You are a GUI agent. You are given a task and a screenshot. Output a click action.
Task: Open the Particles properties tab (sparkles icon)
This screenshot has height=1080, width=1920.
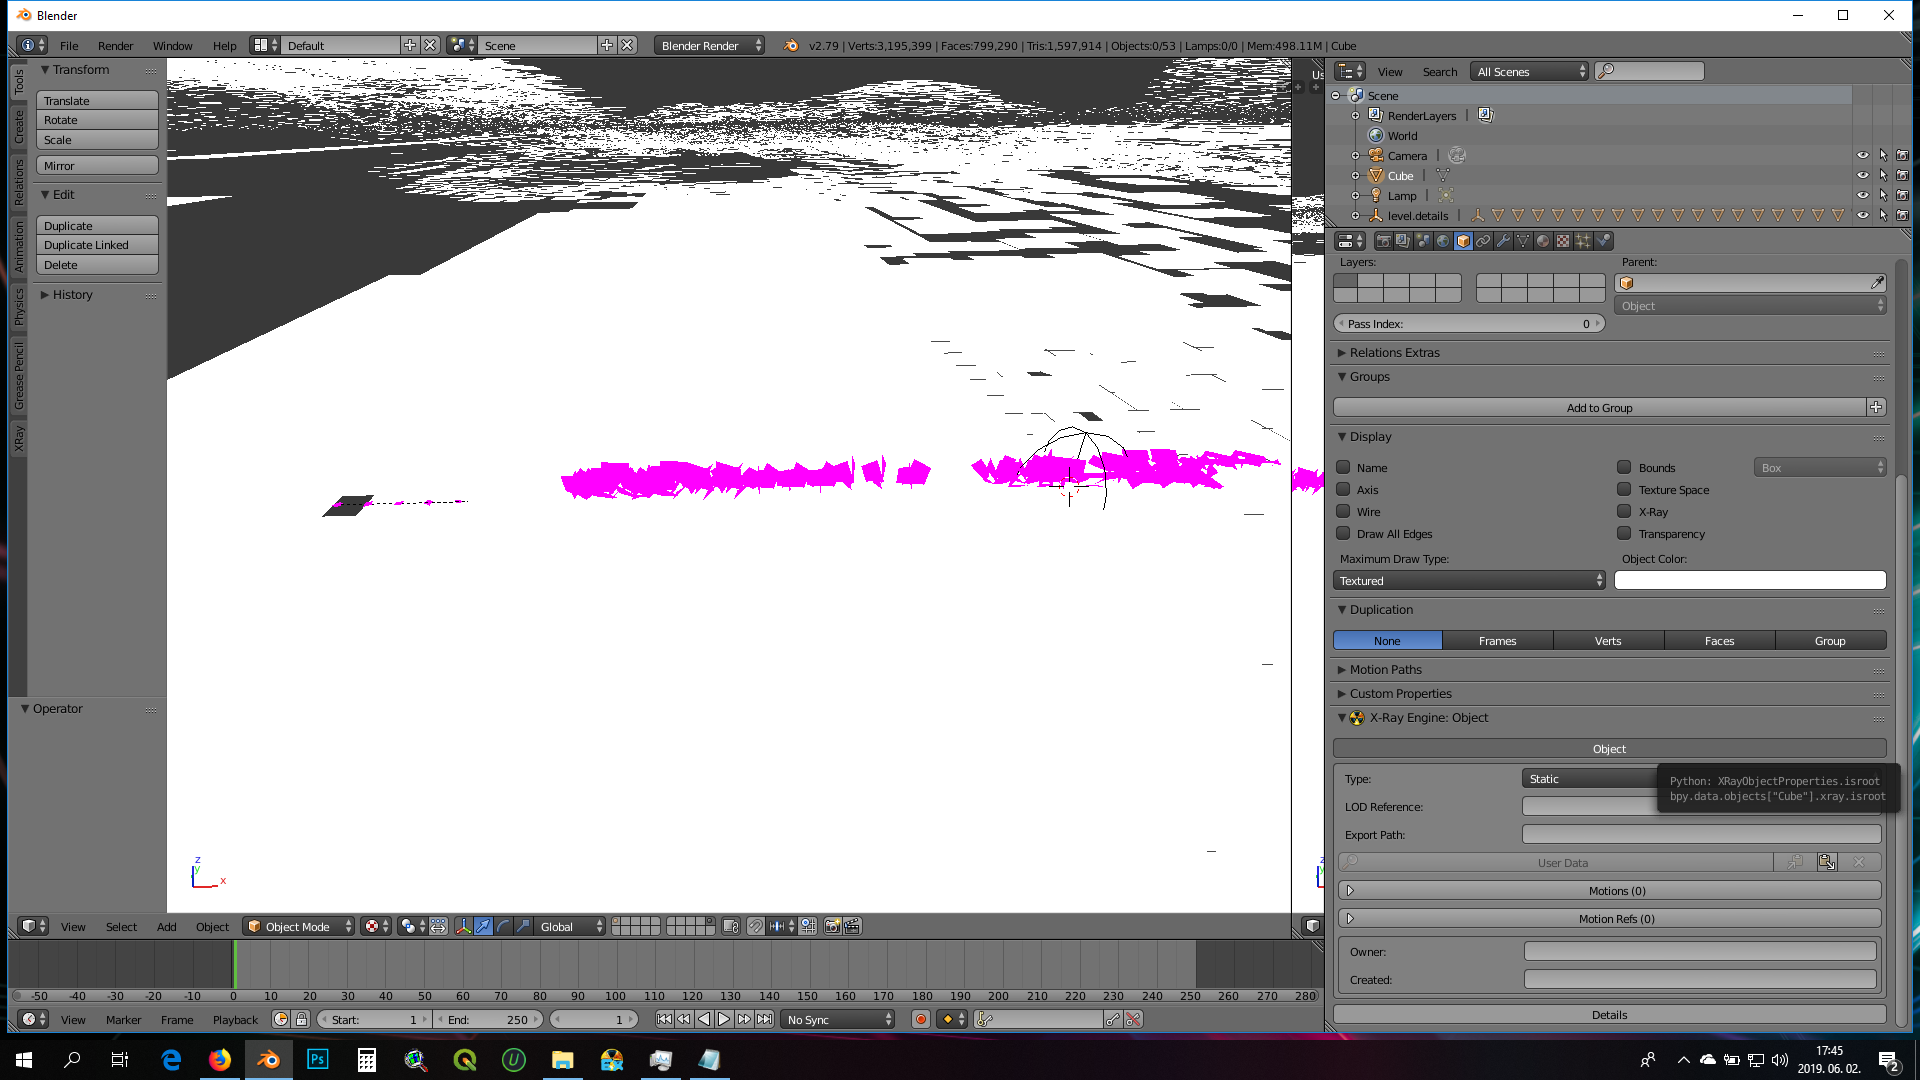(1581, 241)
